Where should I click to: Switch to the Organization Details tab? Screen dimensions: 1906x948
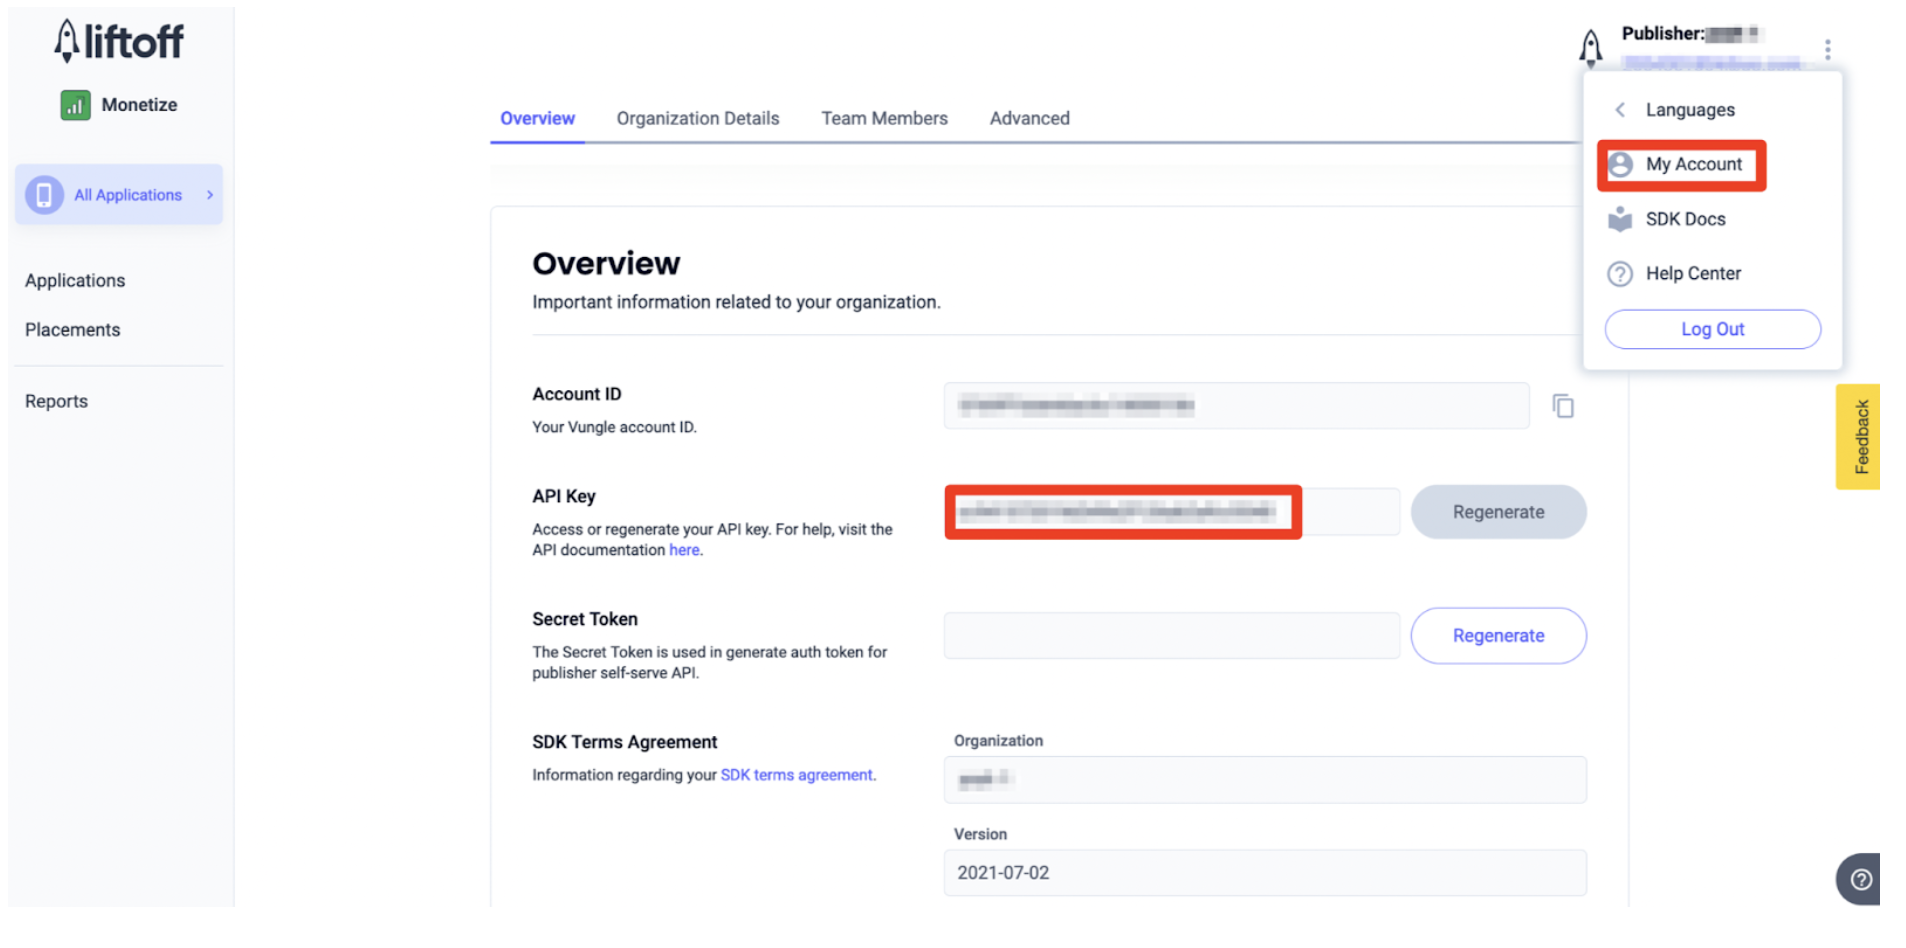pos(698,118)
